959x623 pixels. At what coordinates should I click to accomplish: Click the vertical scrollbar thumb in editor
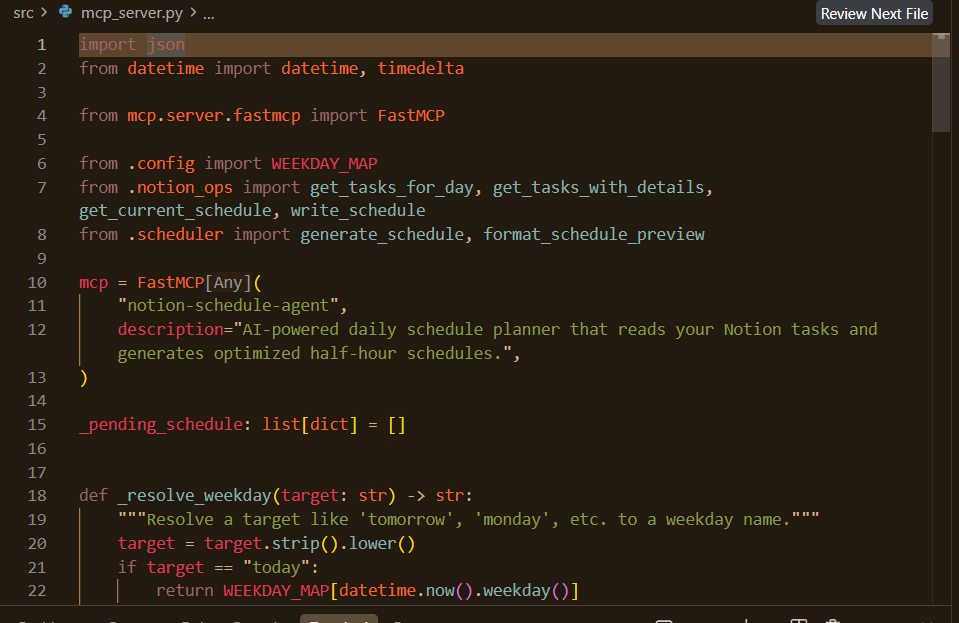tap(941, 83)
